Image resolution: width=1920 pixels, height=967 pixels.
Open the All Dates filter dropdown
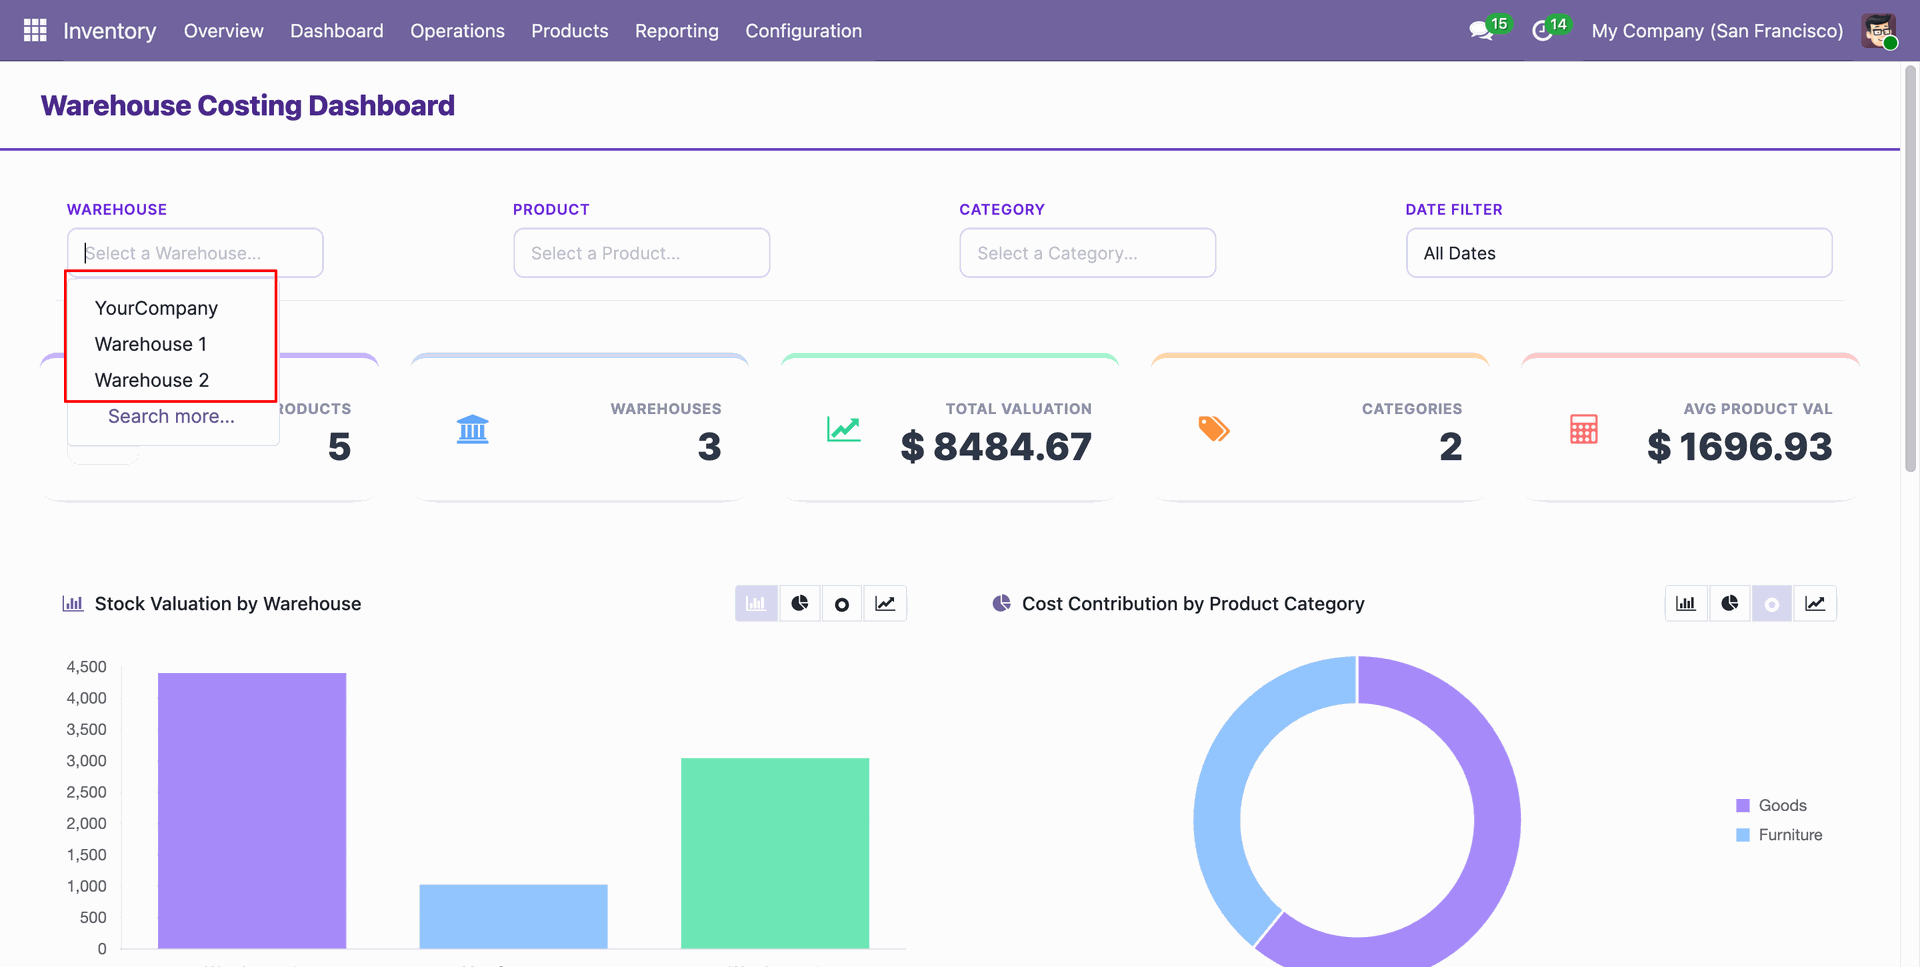coord(1619,253)
